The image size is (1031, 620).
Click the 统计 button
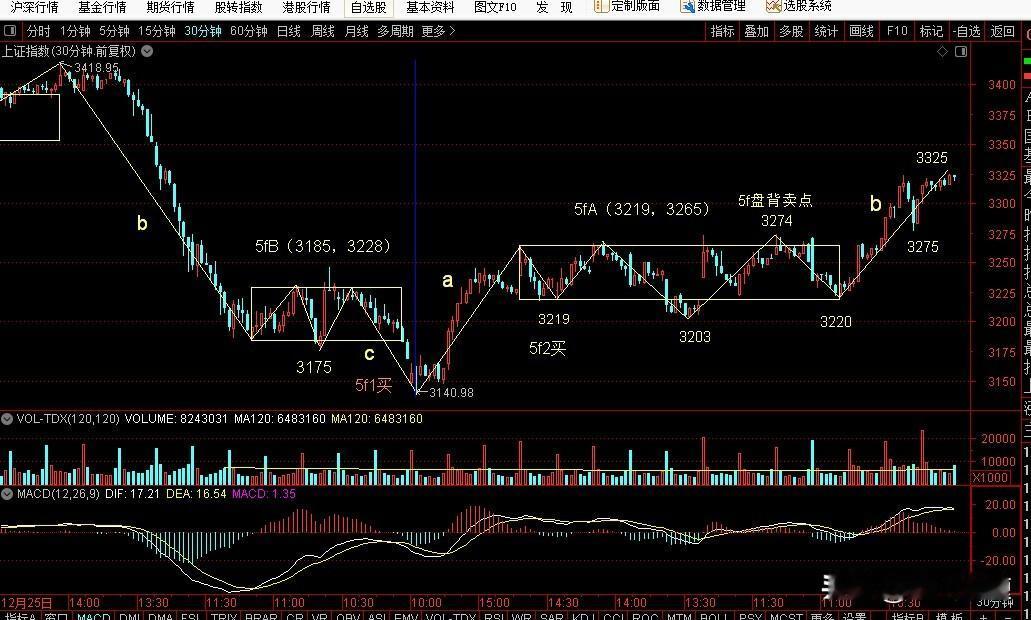(826, 31)
